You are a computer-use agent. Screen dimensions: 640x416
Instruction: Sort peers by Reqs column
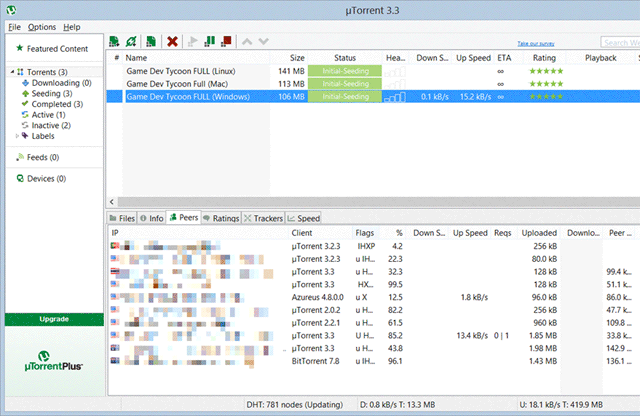502,233
